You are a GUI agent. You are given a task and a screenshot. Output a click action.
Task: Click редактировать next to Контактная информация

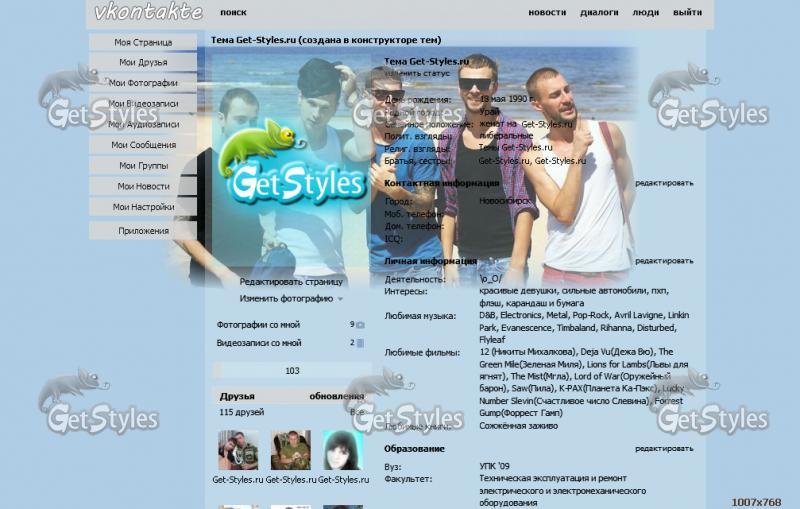(x=664, y=183)
